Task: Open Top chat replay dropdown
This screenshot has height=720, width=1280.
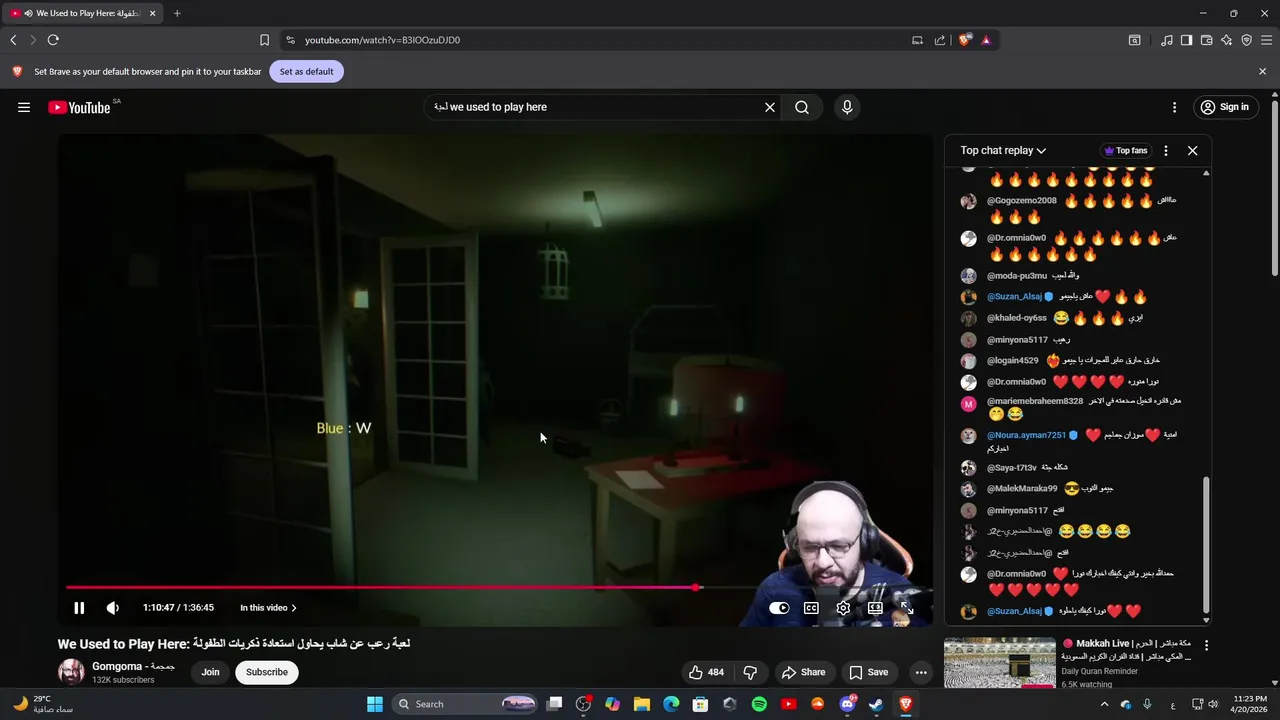Action: (x=1003, y=150)
